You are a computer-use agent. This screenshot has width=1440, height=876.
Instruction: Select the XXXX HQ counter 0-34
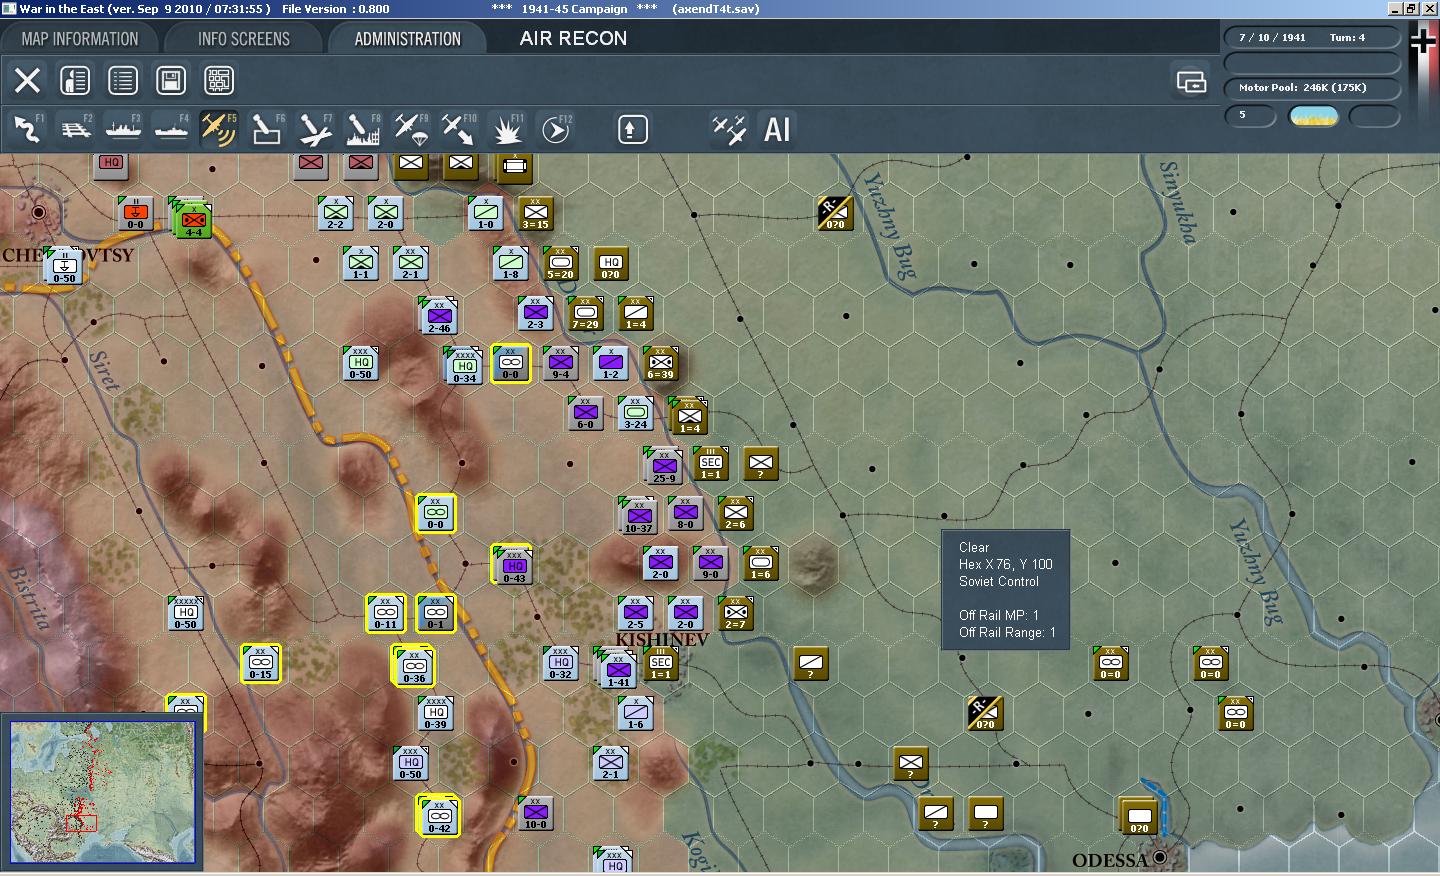click(464, 366)
